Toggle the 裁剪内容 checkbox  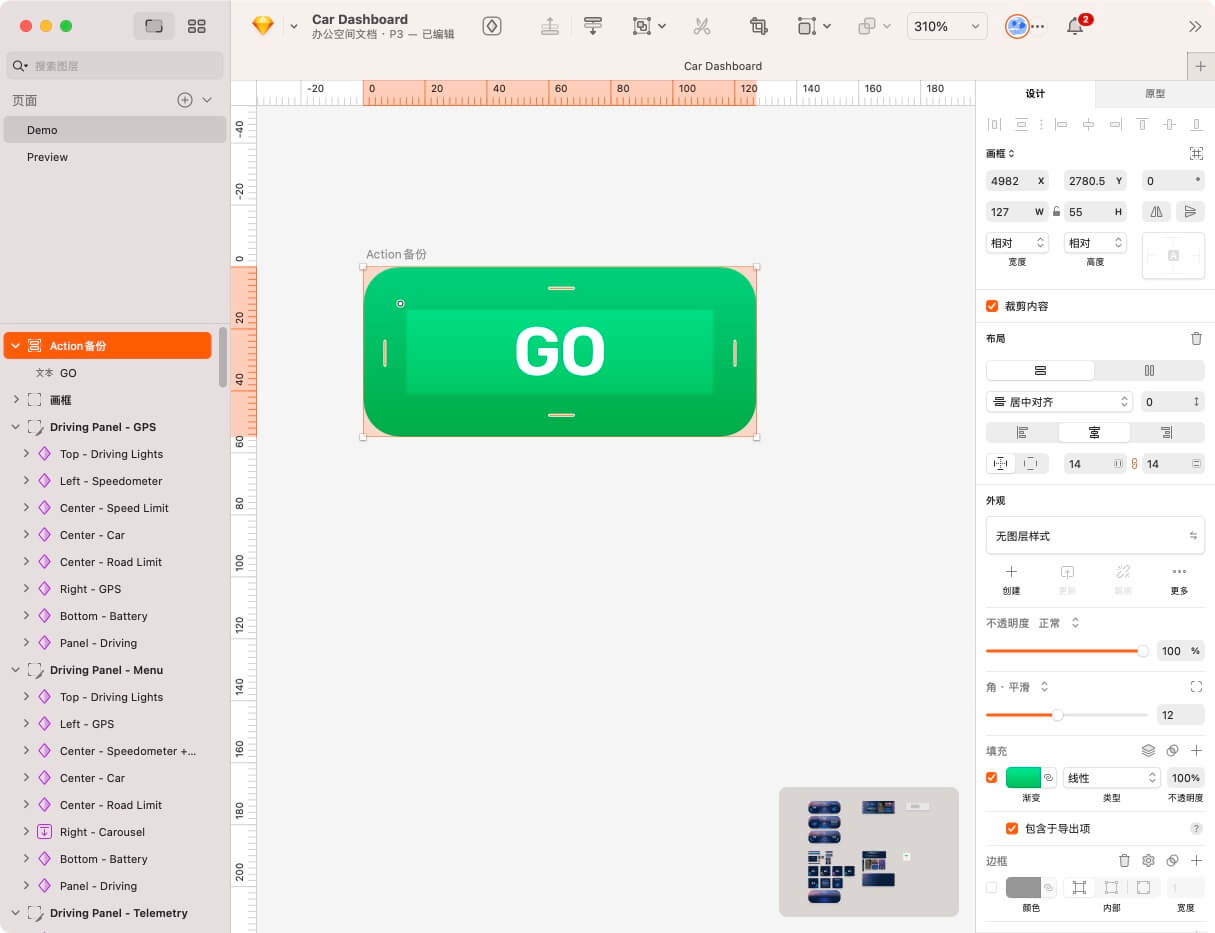tap(992, 306)
